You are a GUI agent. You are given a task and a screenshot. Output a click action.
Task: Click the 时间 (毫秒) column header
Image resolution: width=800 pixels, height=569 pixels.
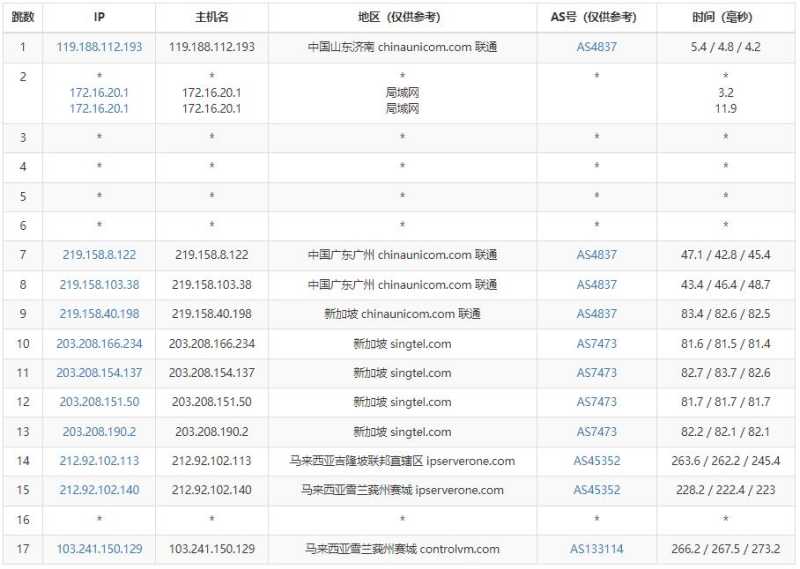[726, 17]
